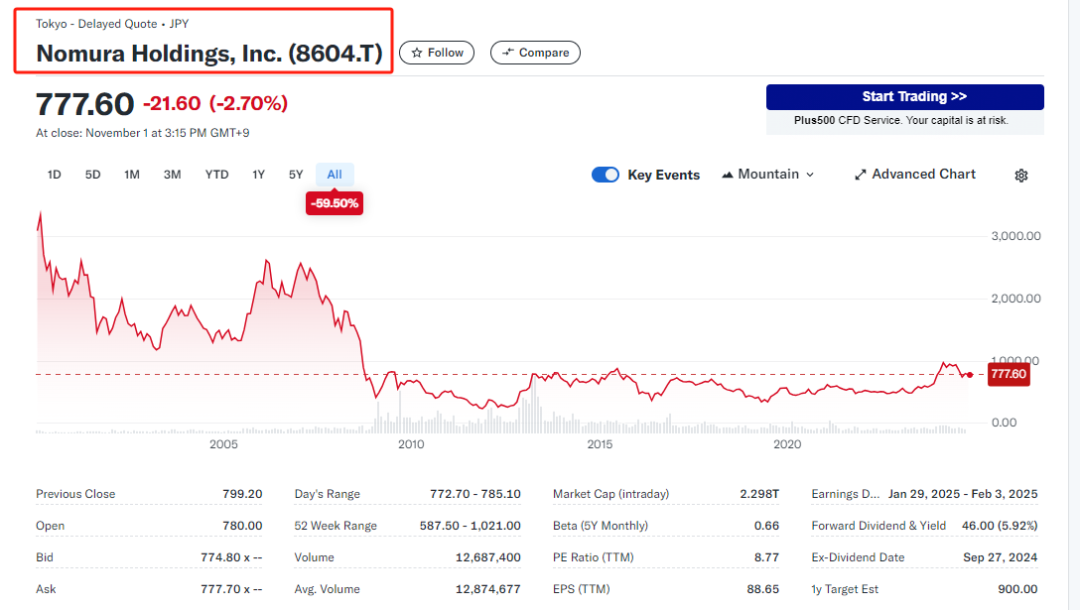The width and height of the screenshot is (1080, 610).
Task: Click the Avg. Volume value 12,874,677
Action: point(488,589)
